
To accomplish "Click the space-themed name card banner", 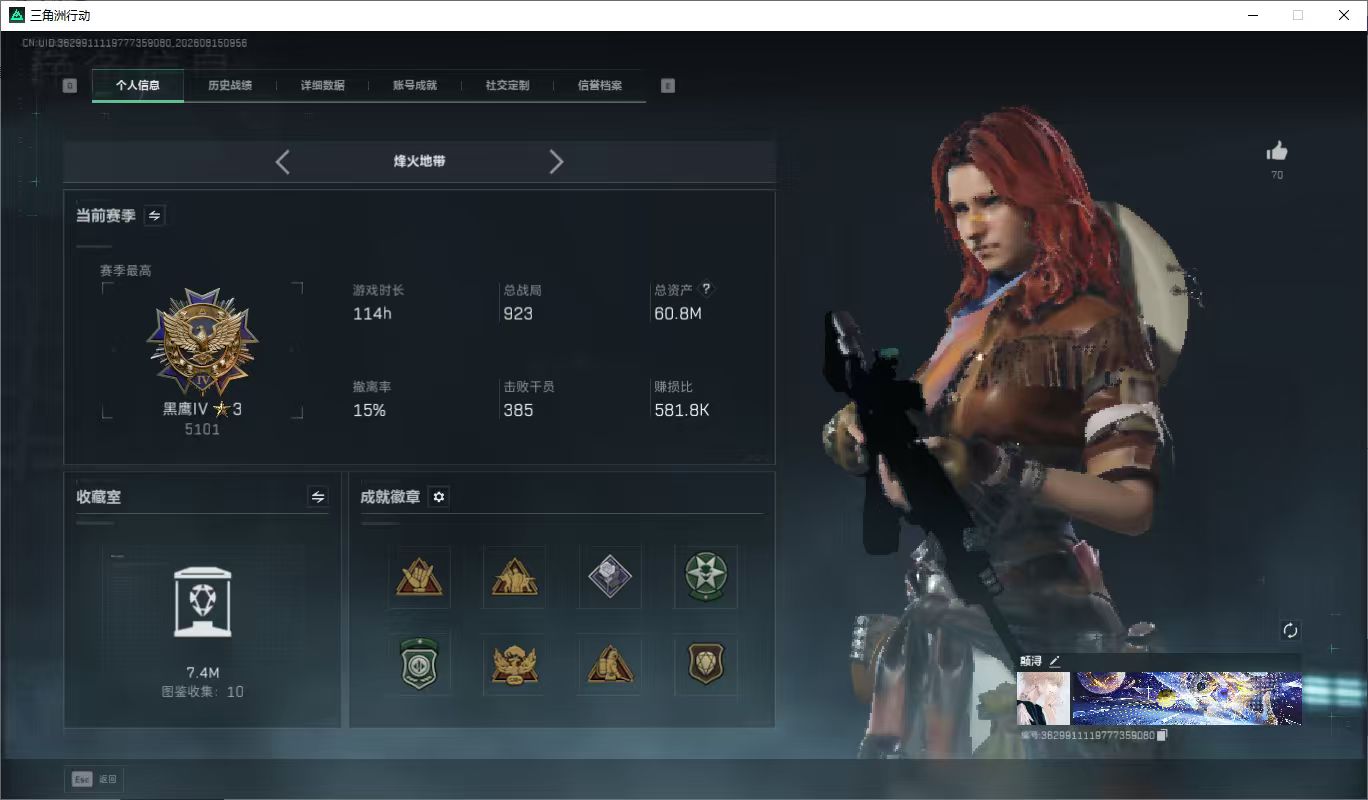I will [1187, 698].
